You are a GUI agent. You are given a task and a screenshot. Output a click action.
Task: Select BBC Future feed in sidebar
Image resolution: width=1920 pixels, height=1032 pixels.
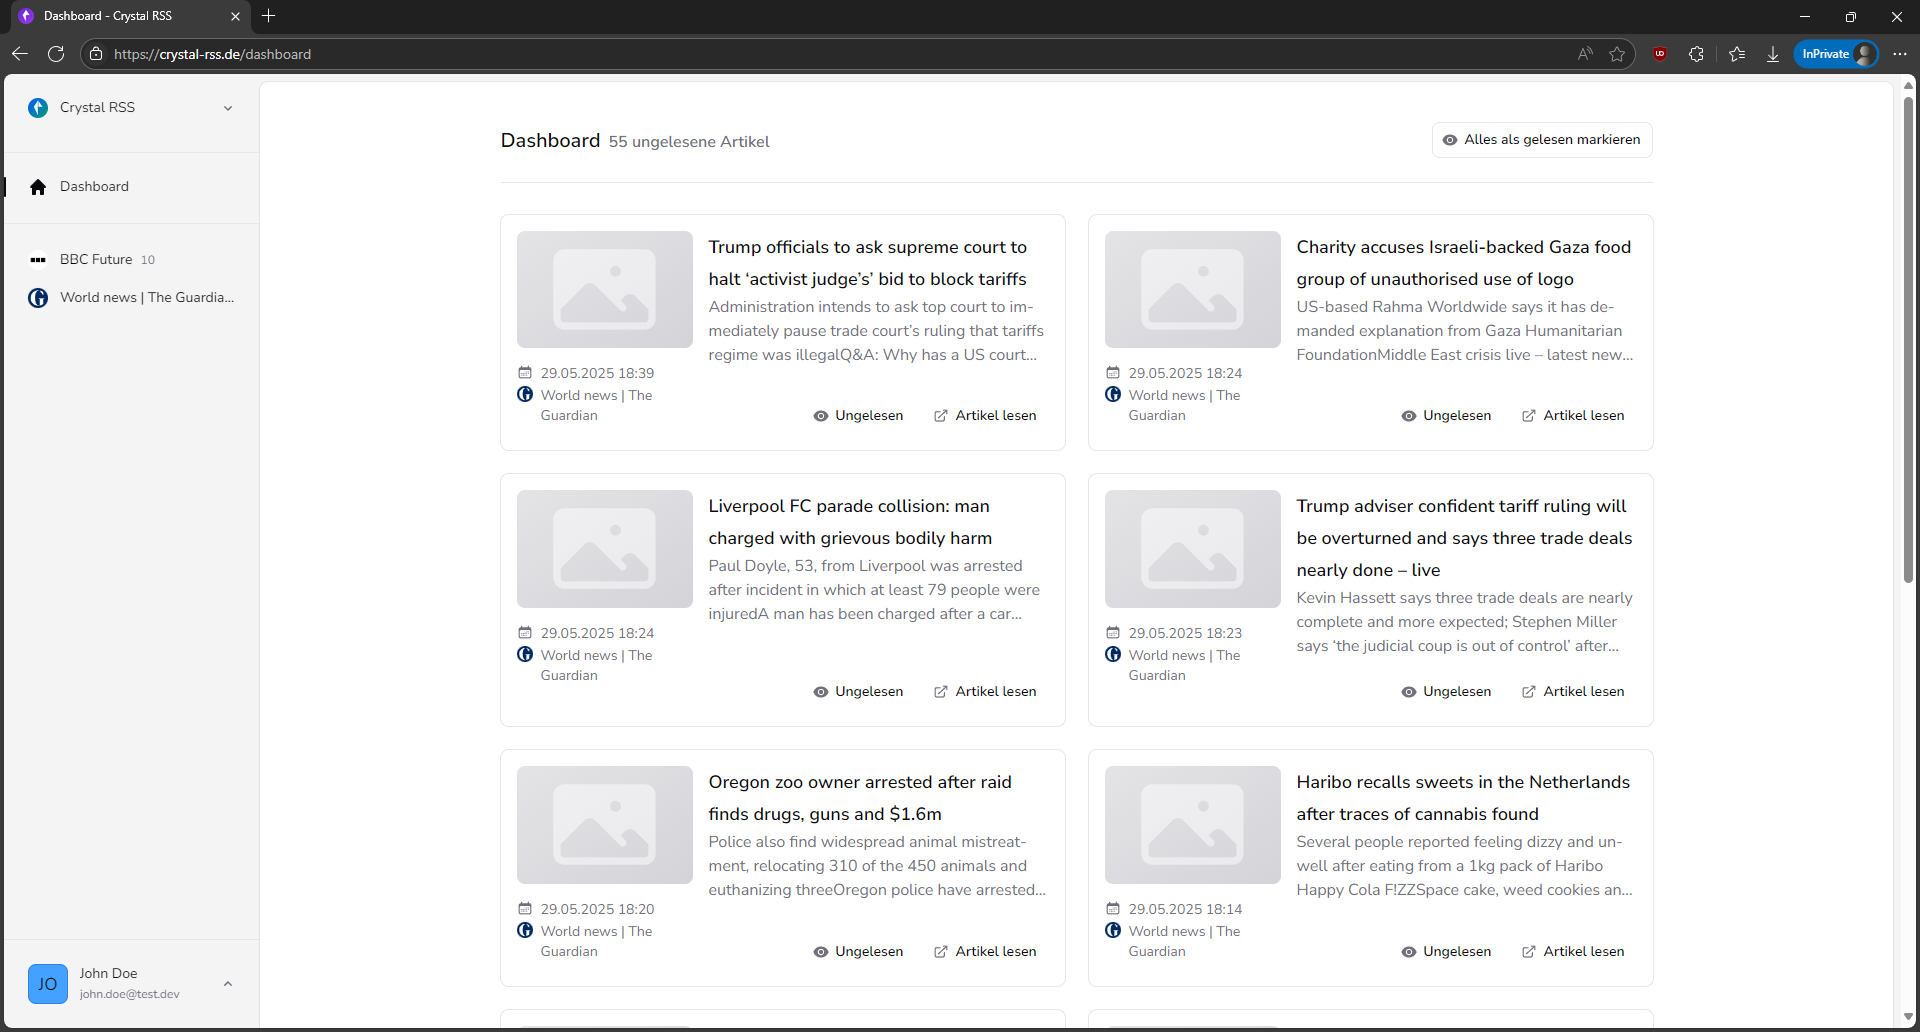pyautogui.click(x=96, y=260)
